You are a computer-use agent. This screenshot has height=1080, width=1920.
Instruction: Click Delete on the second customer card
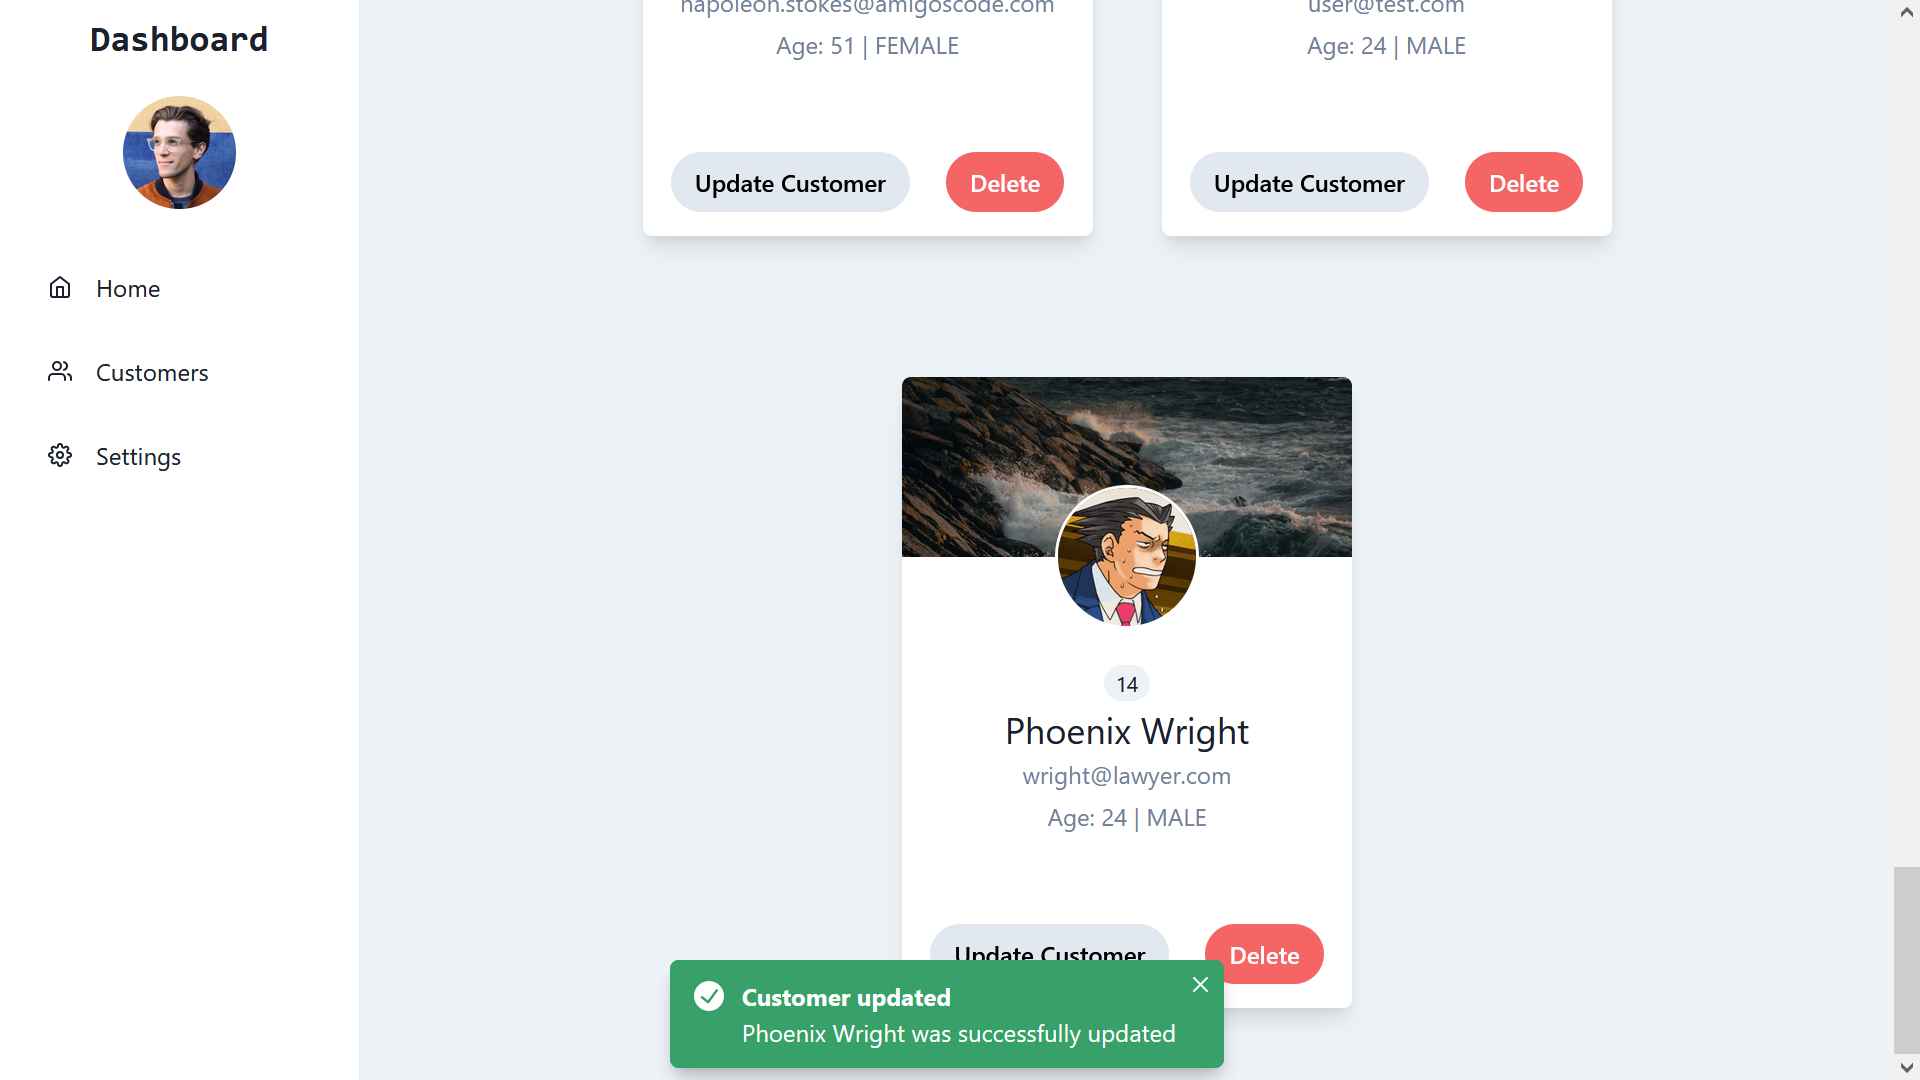[1522, 182]
